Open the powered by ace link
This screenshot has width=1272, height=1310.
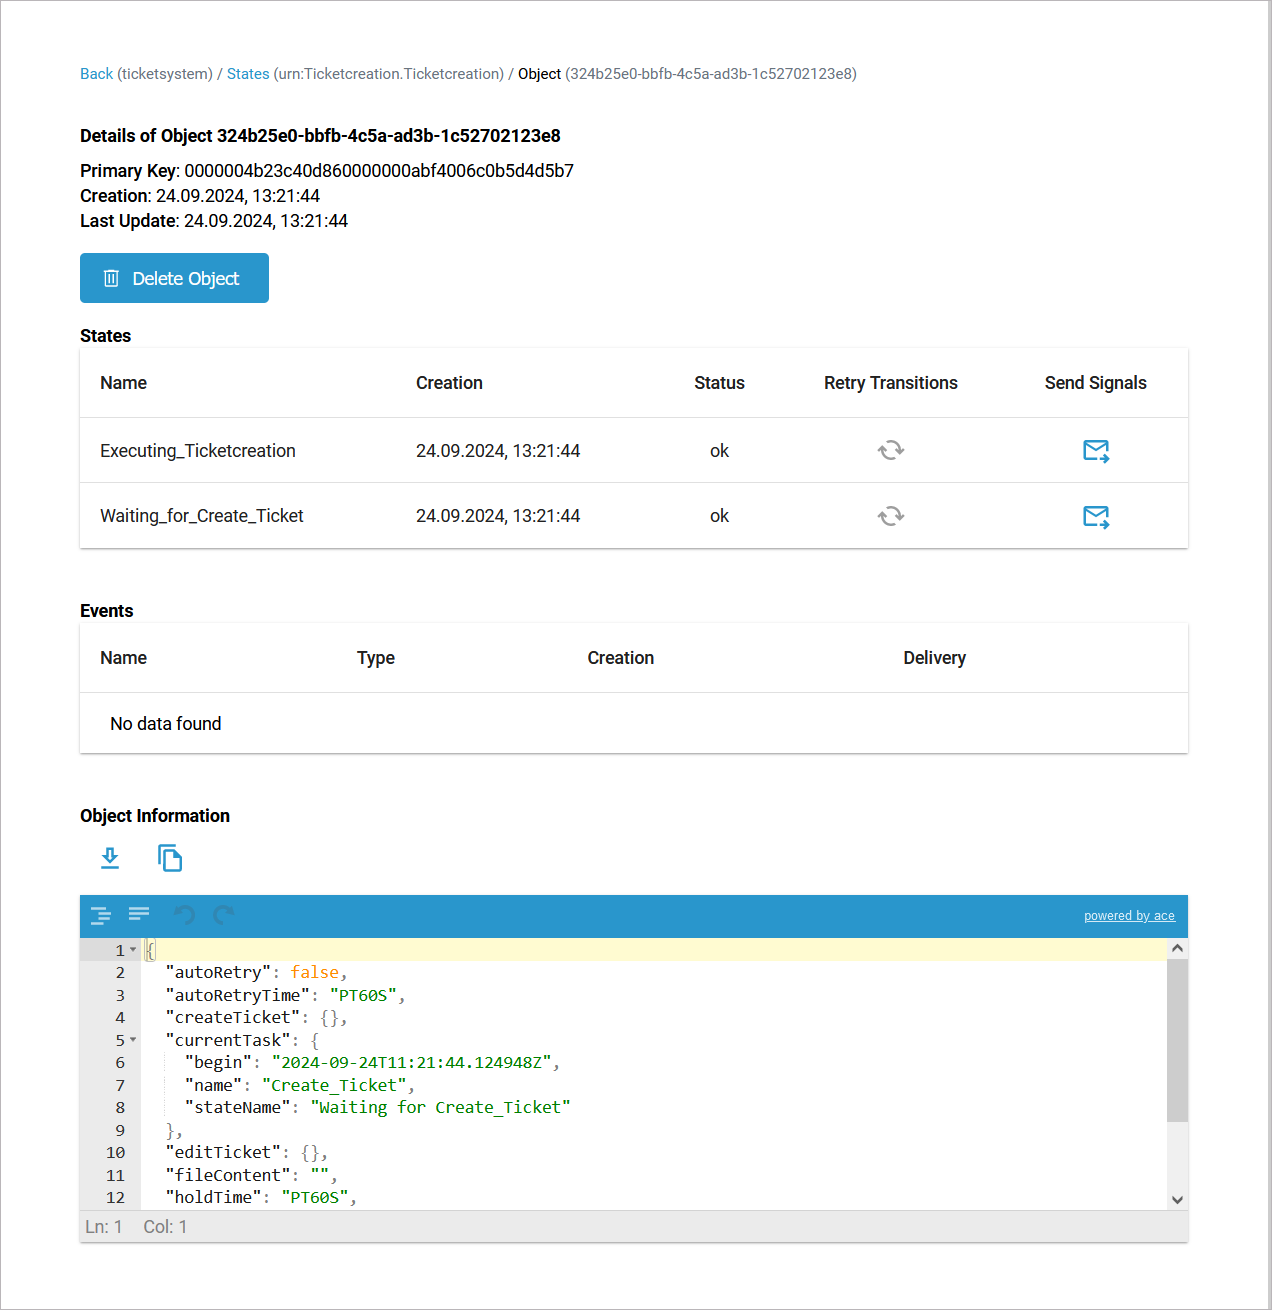click(x=1129, y=916)
